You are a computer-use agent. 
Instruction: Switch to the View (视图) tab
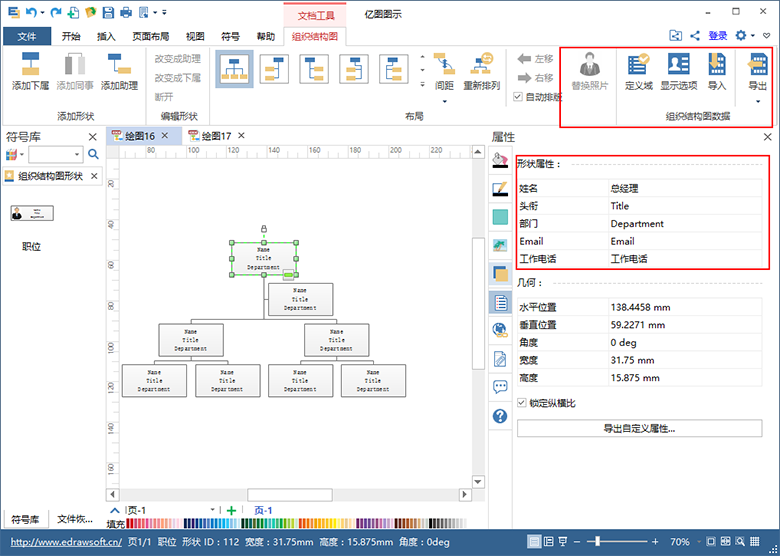coord(195,36)
